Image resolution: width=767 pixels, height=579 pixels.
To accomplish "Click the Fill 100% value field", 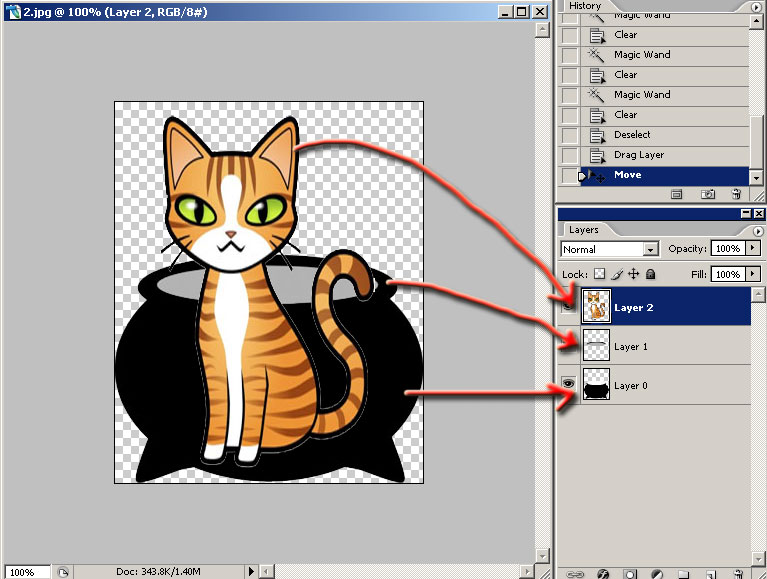I will click(x=728, y=274).
